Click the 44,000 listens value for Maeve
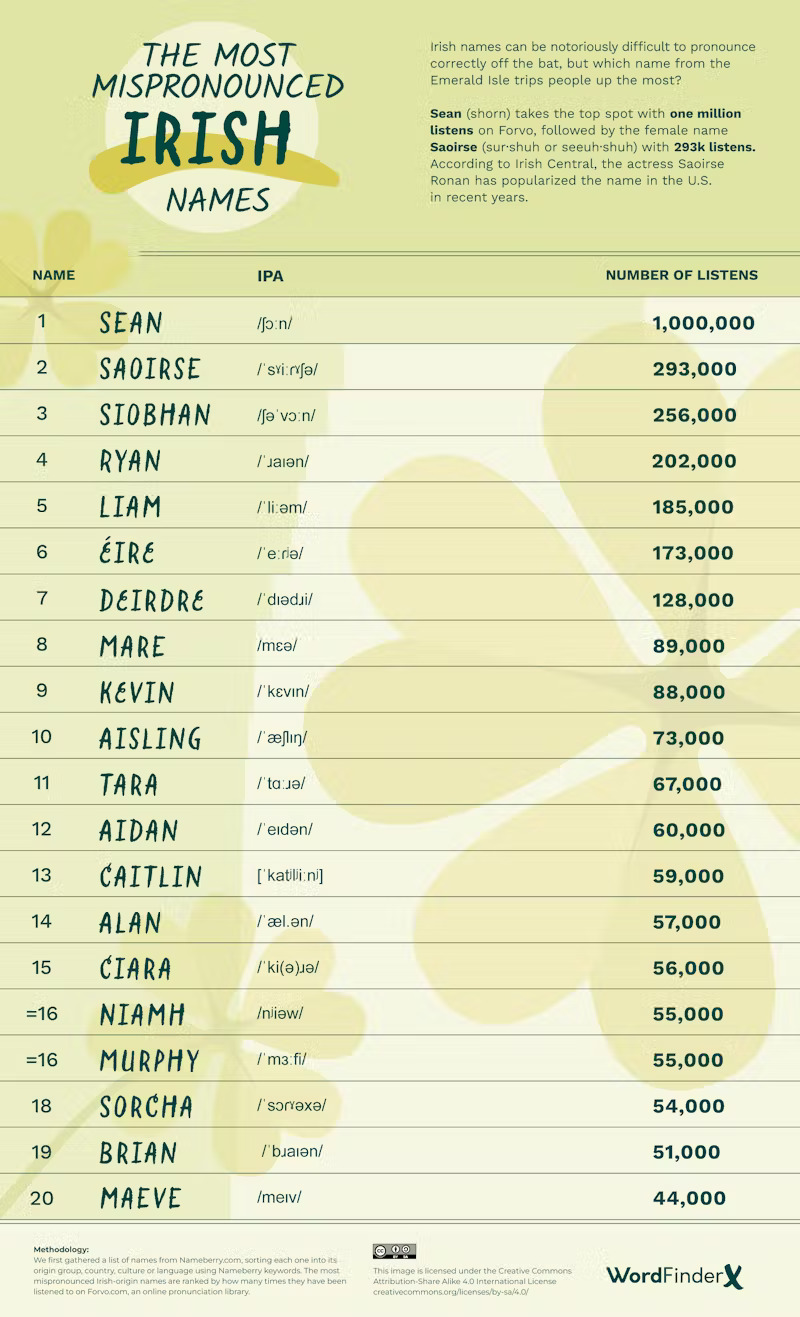Screen dimensions: 800x1317 (689, 1198)
